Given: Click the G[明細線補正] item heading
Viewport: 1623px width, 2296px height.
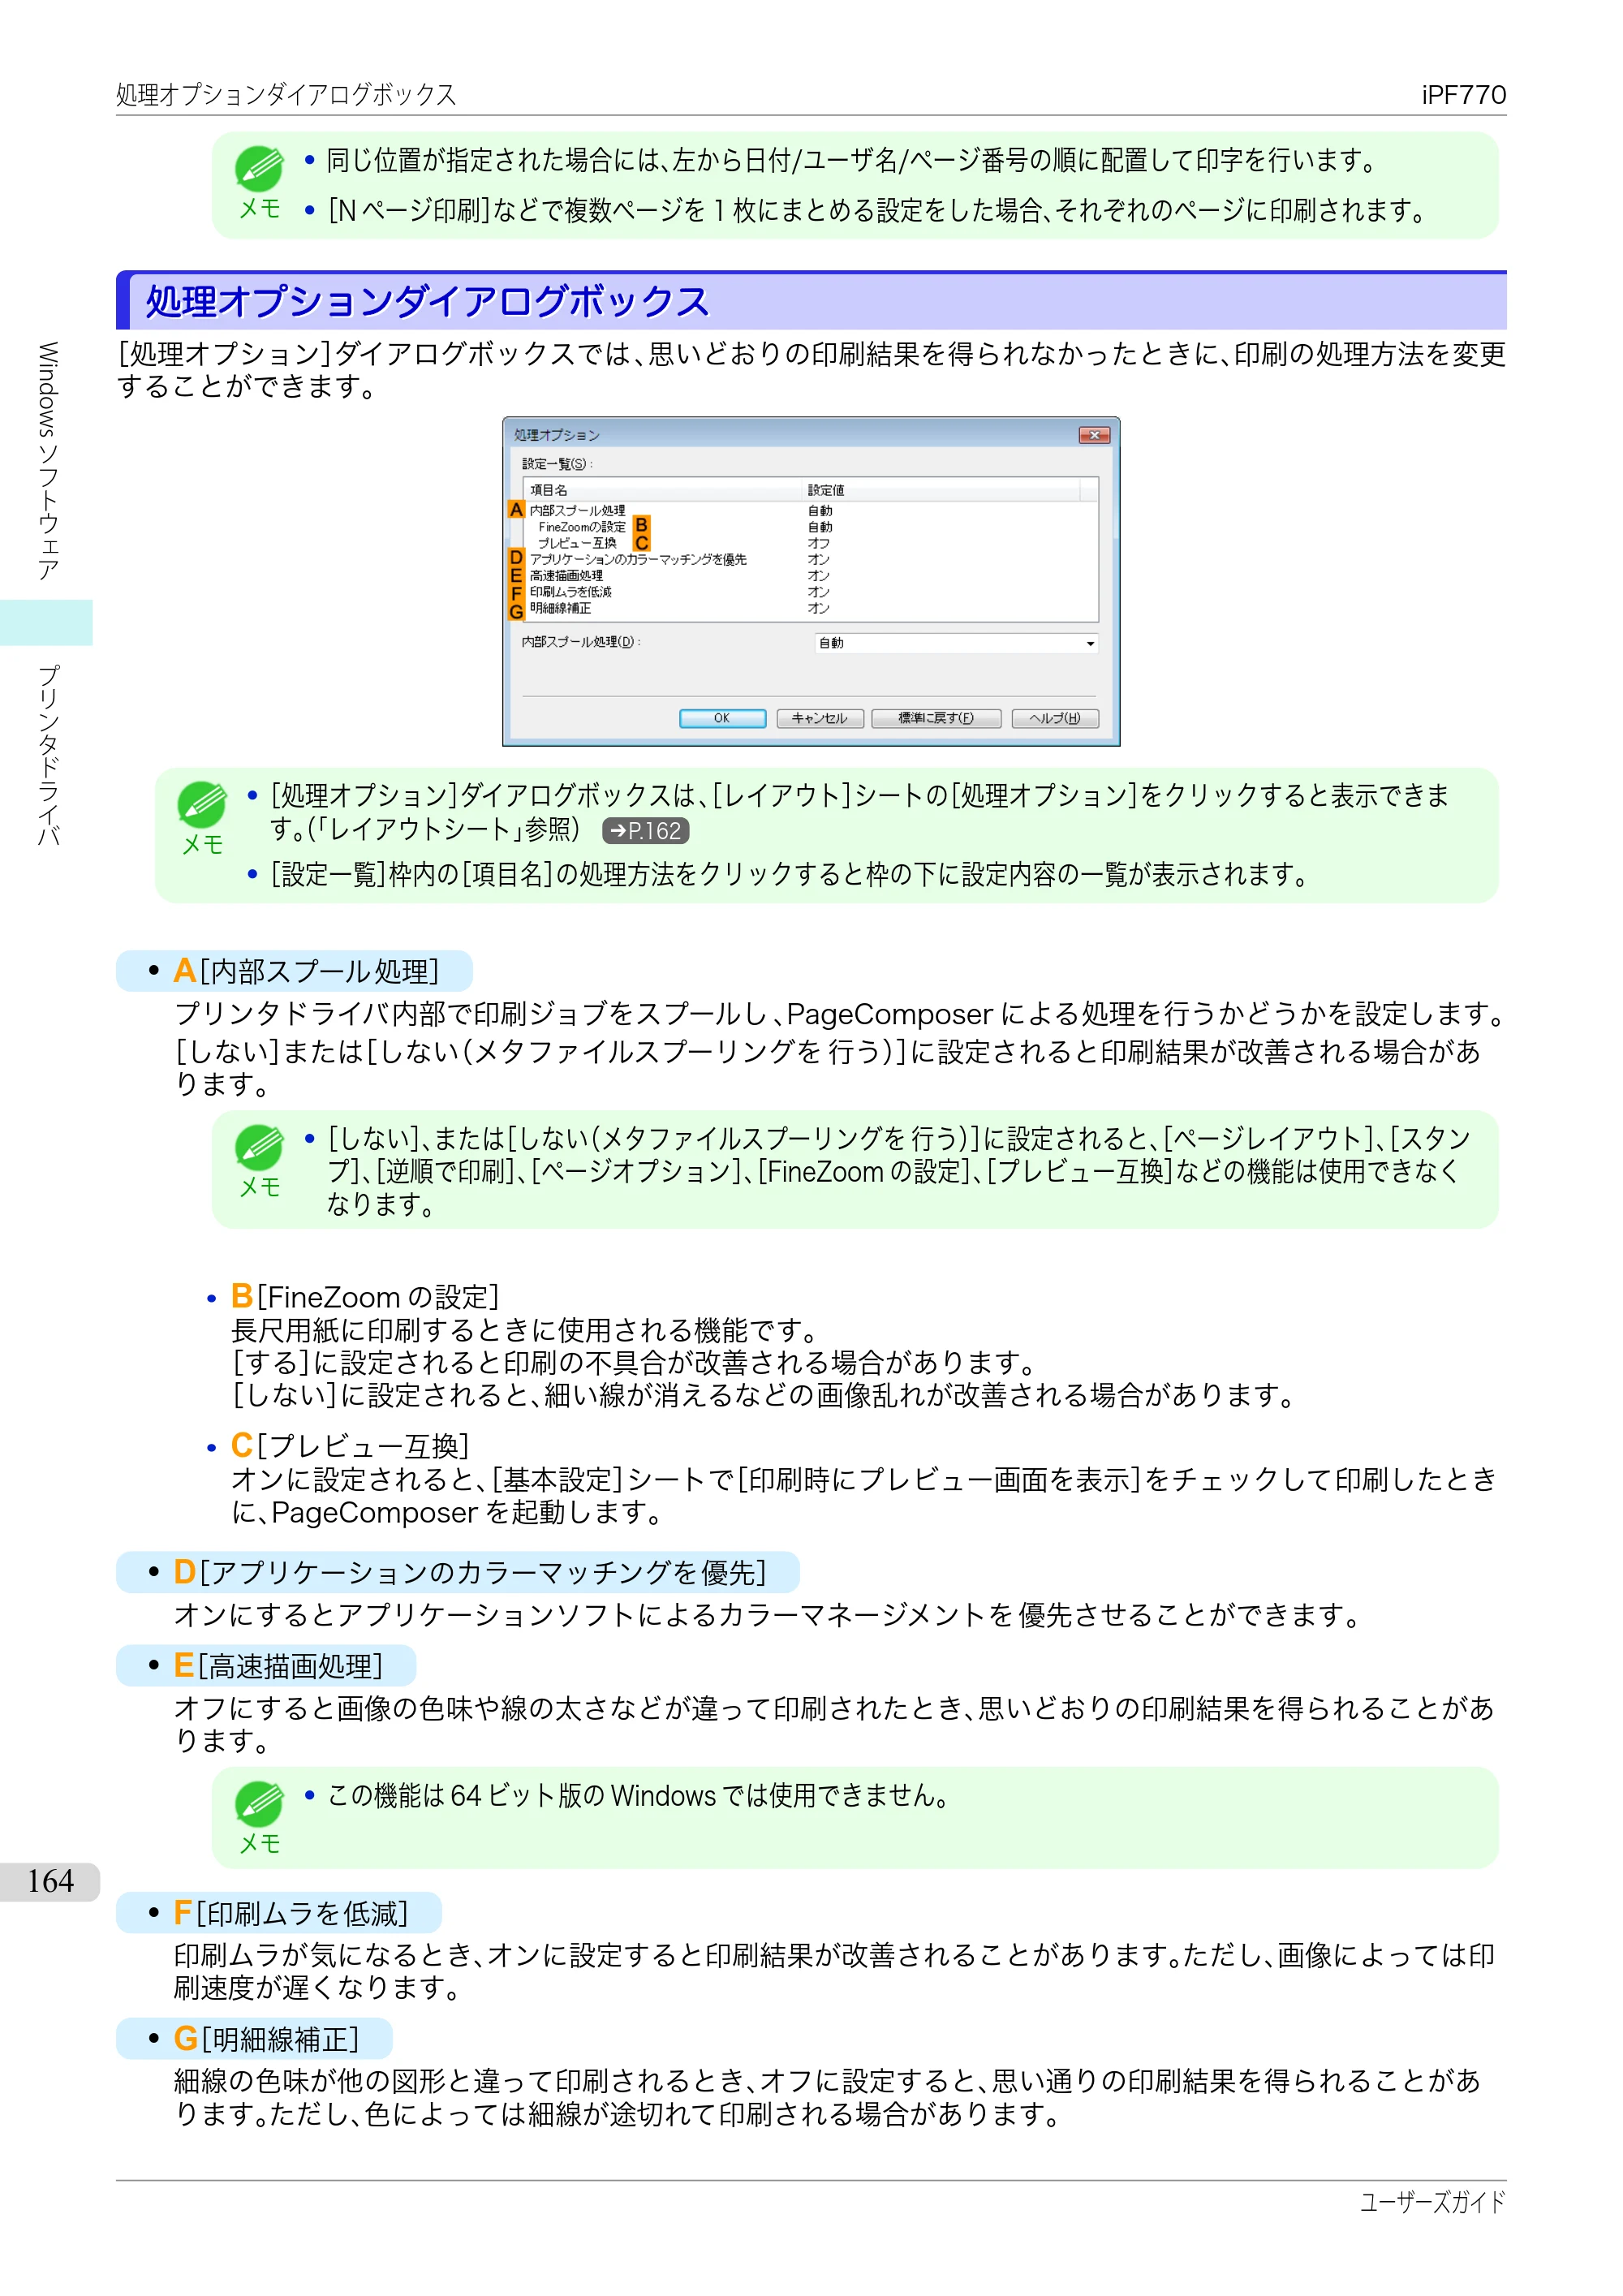Looking at the screenshot, I should 266,2038.
